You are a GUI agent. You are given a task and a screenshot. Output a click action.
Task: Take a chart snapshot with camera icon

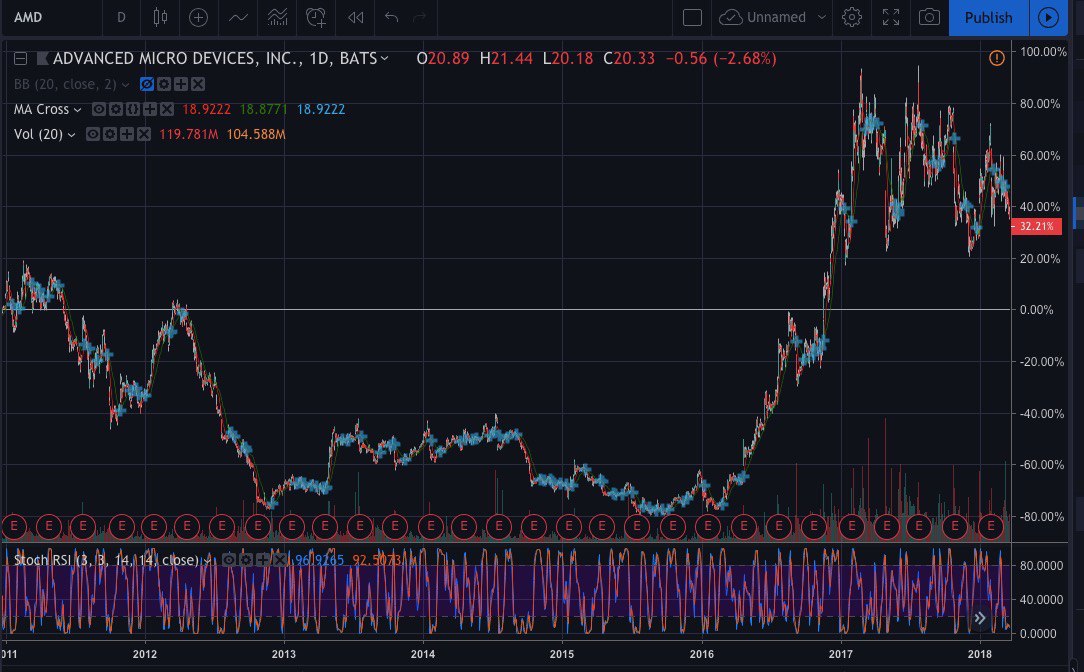pyautogui.click(x=929, y=17)
